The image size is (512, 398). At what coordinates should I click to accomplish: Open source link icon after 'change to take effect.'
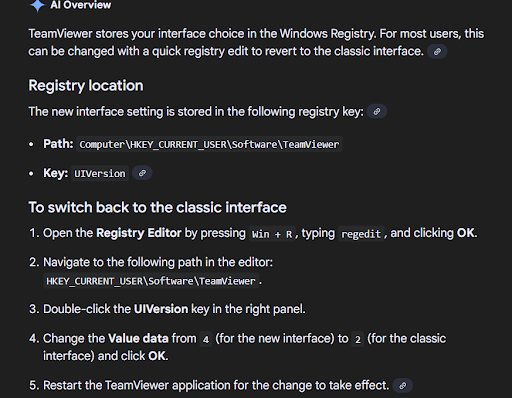402,386
